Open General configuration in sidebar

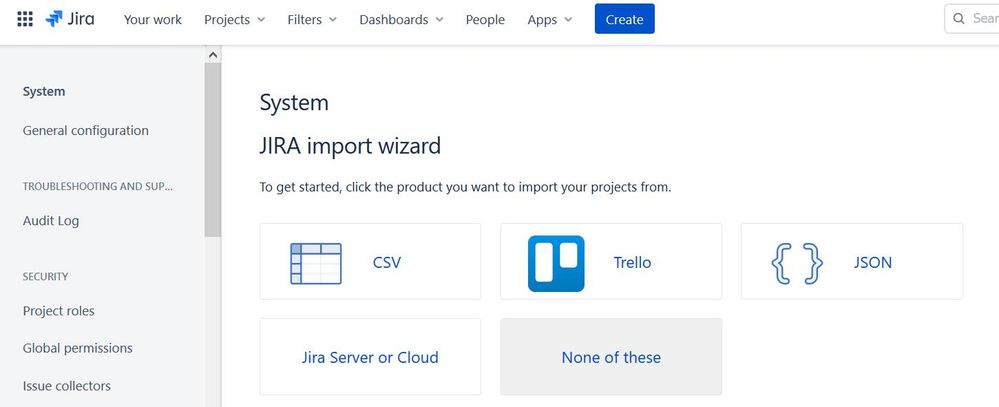click(x=85, y=131)
